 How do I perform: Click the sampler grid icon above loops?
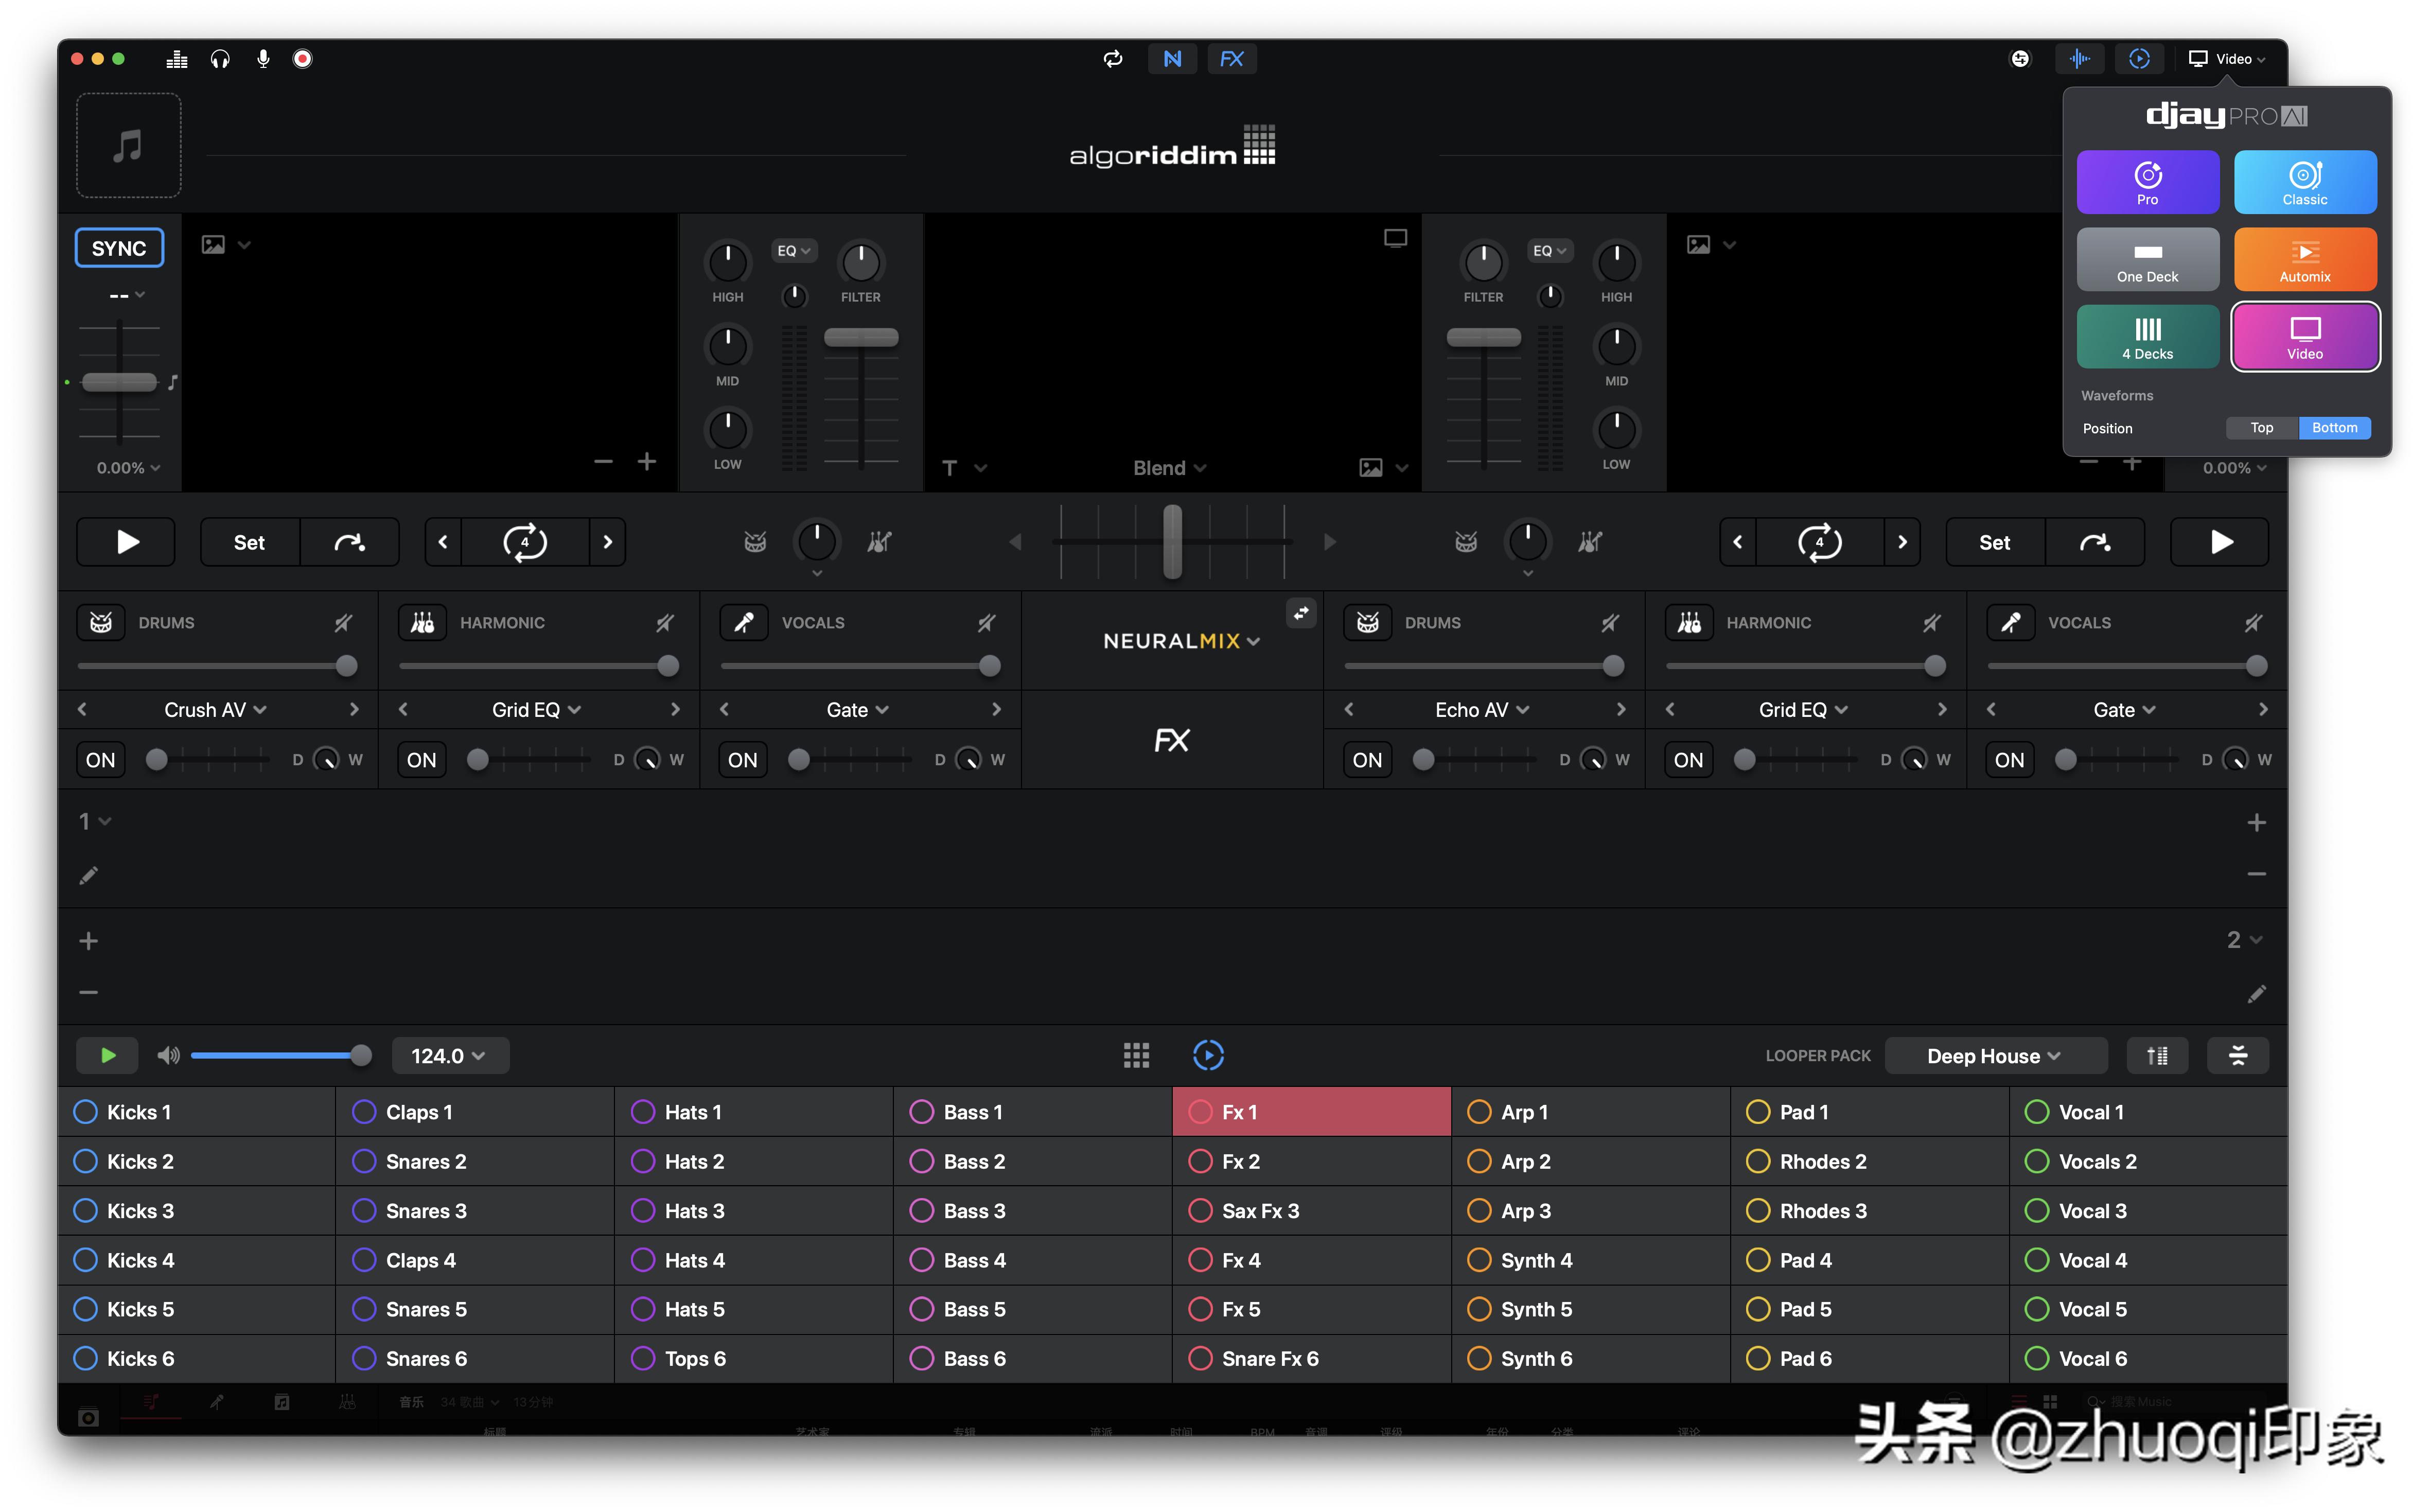1135,1055
